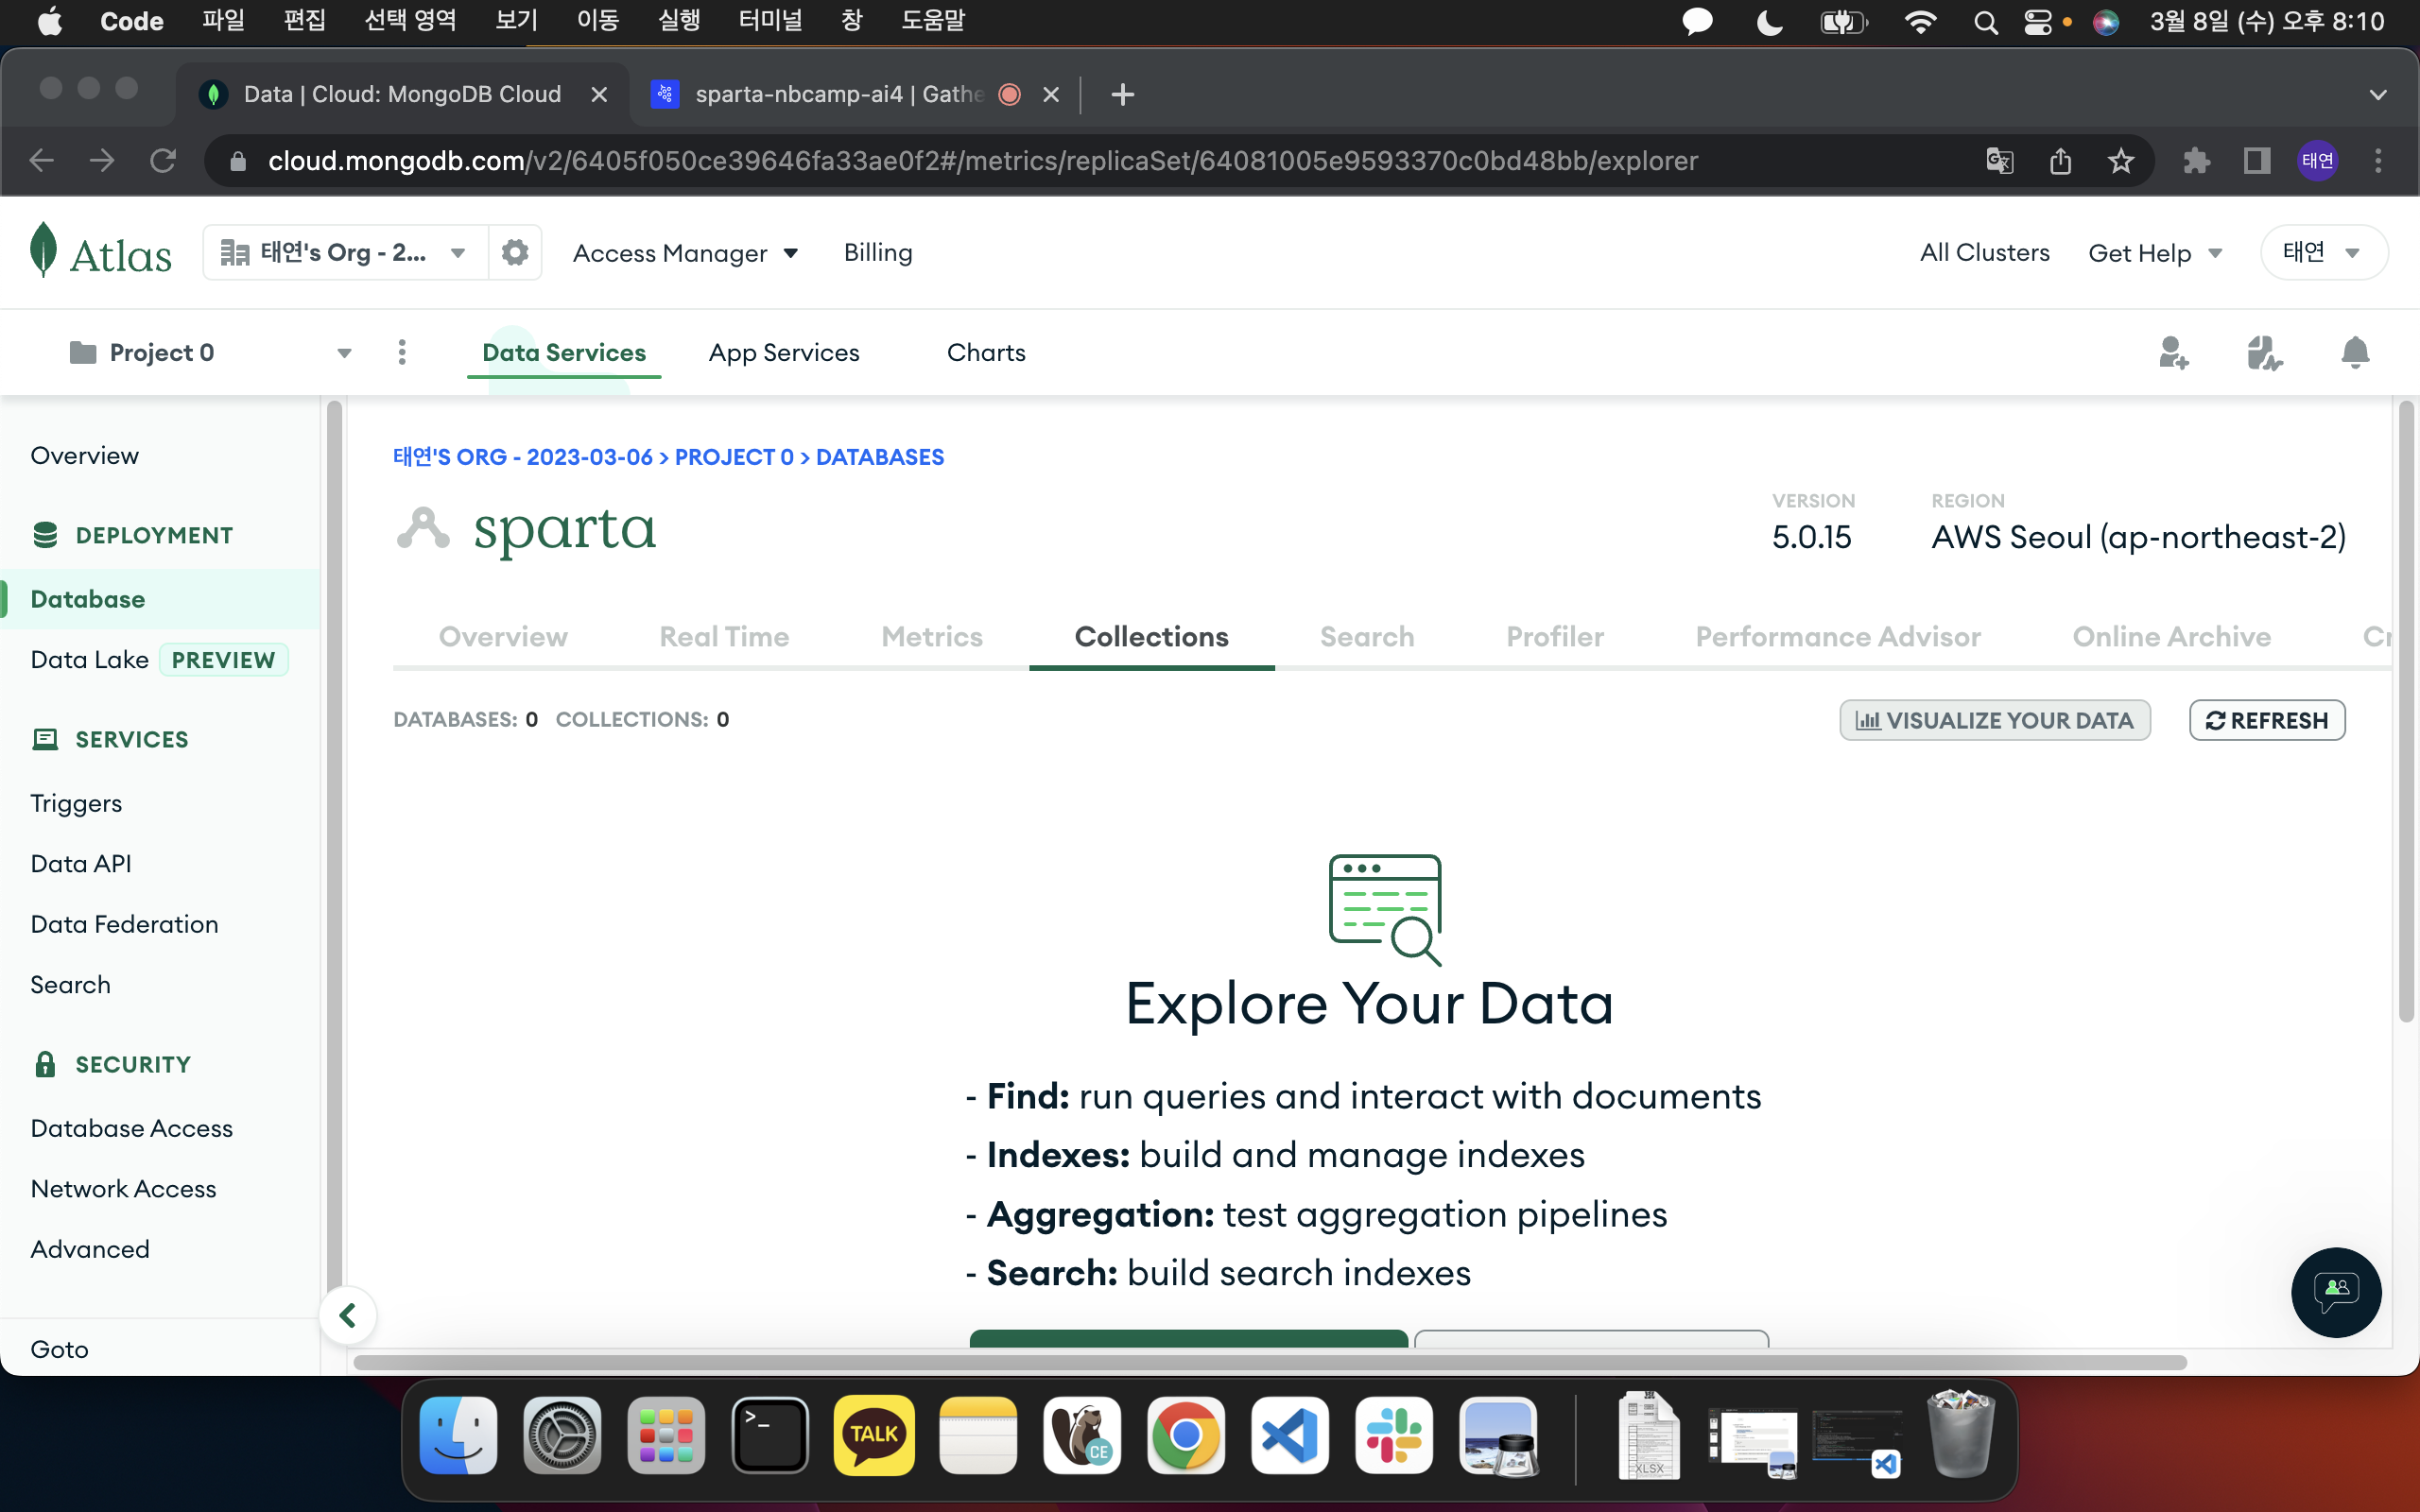Open organization settings gear icon
2420x1512 pixels.
(515, 252)
